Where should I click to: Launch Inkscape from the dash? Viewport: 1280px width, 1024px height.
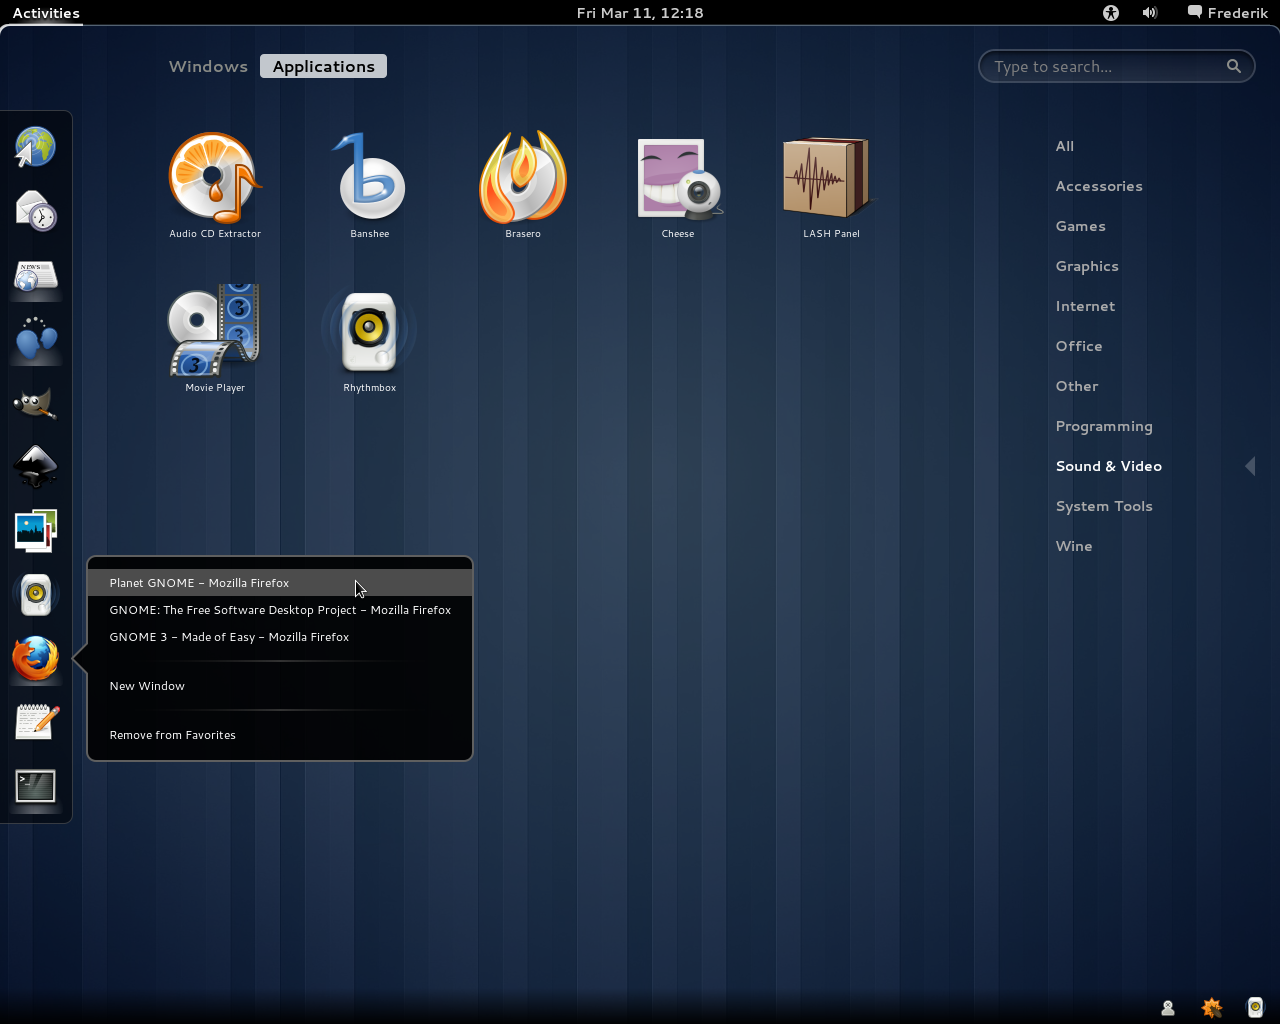(36, 467)
